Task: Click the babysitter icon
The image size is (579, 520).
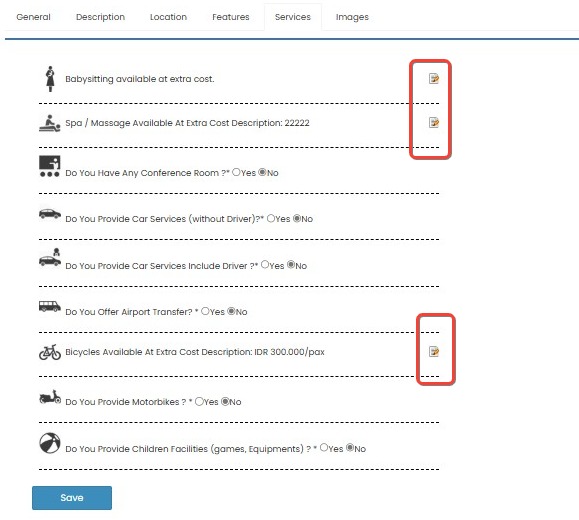Action: point(50,79)
